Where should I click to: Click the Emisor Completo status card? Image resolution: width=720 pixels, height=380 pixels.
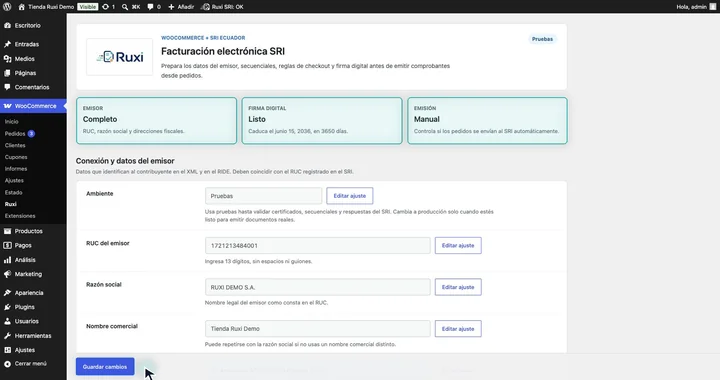tap(157, 121)
